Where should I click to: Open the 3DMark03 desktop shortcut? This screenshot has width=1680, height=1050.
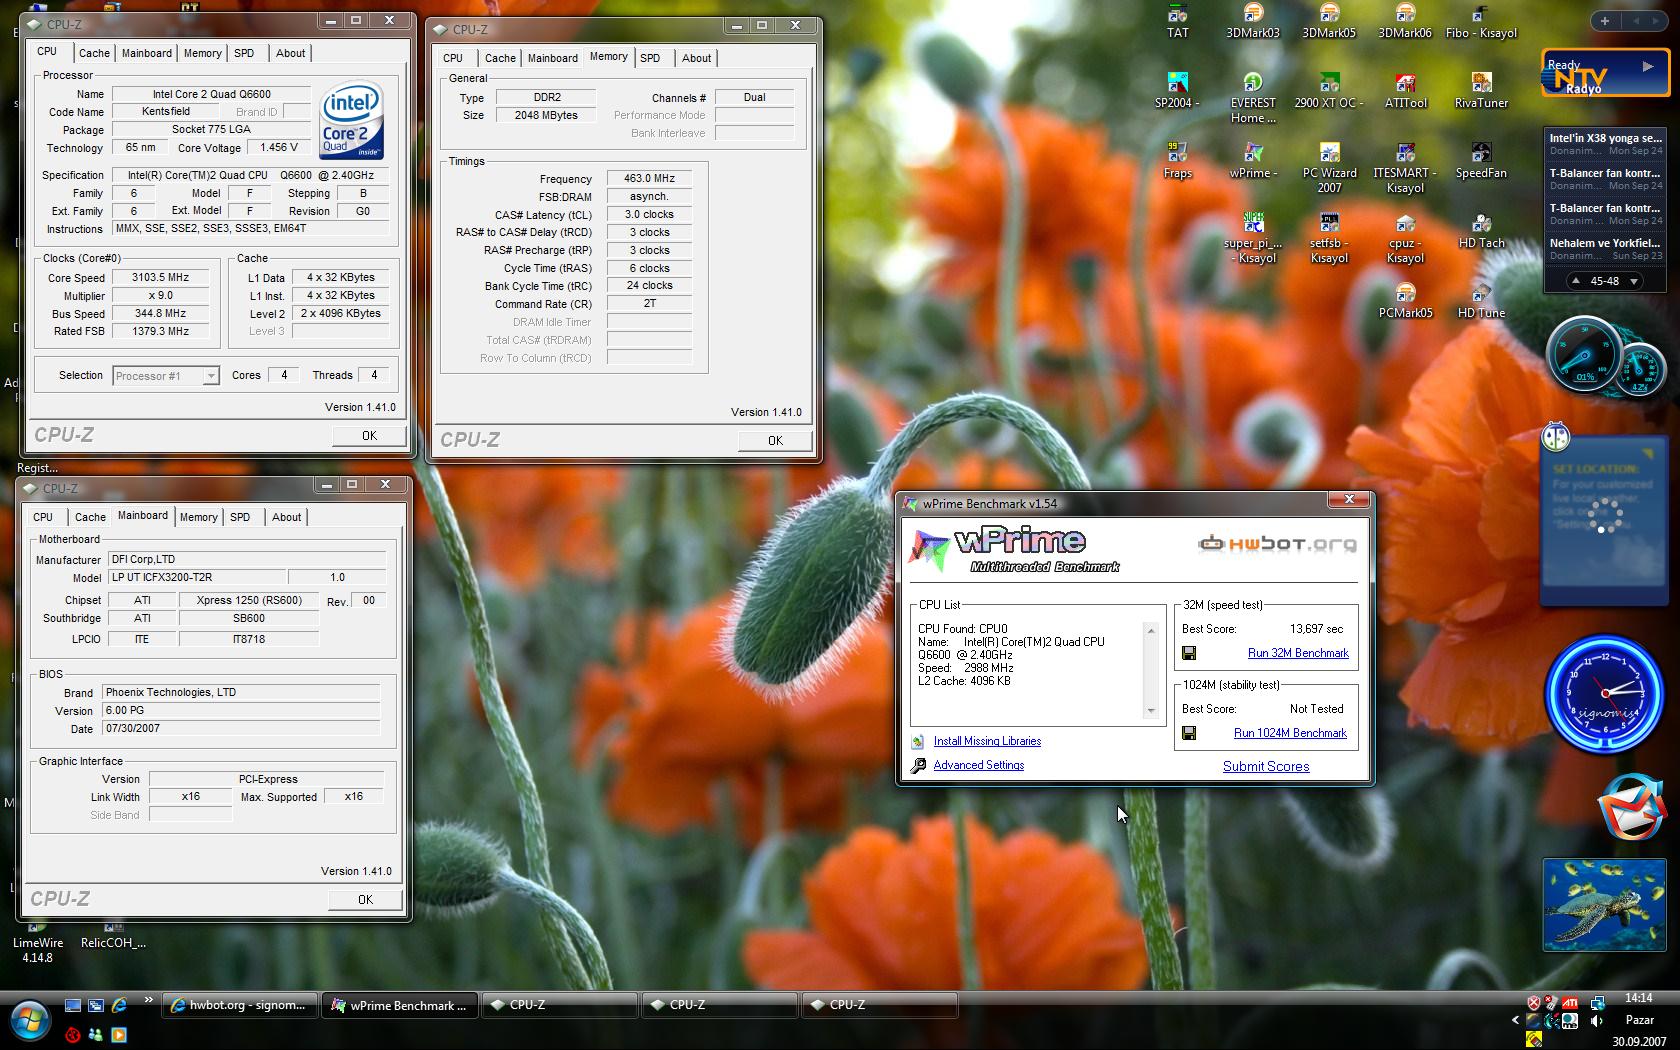pos(1253,20)
